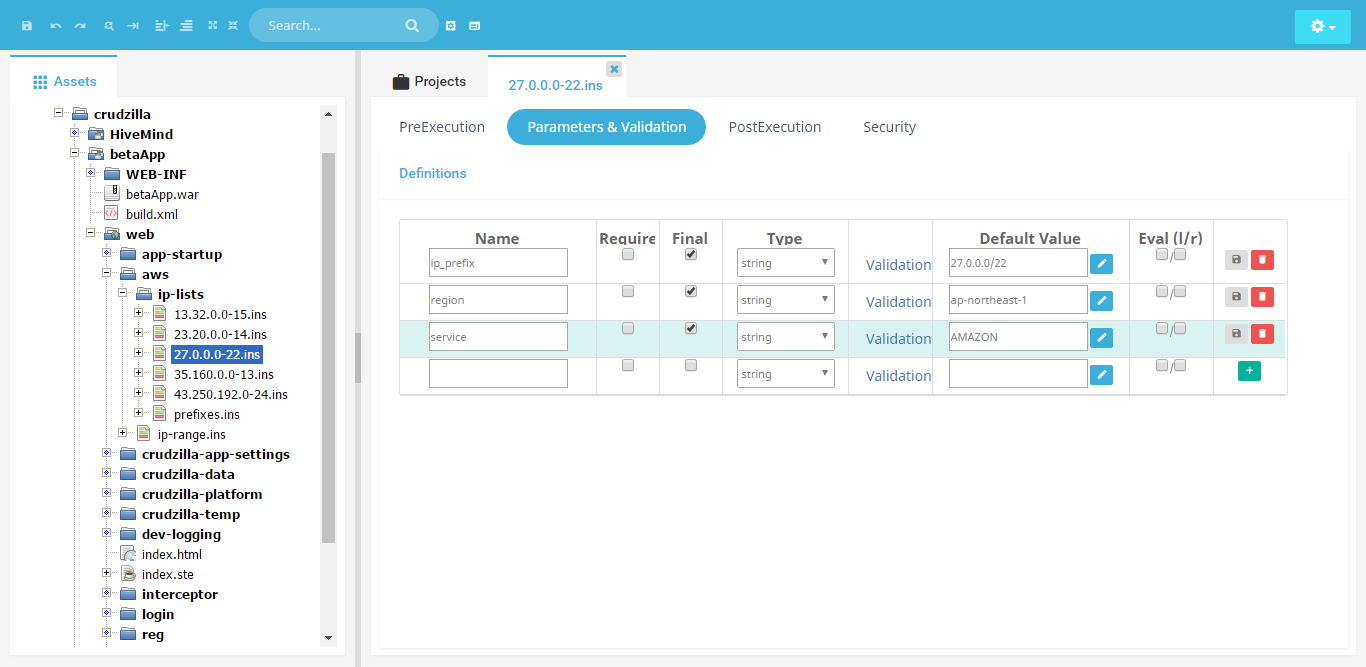Save the region parameter row
This screenshot has height=667, width=1366.
pyautogui.click(x=1236, y=297)
